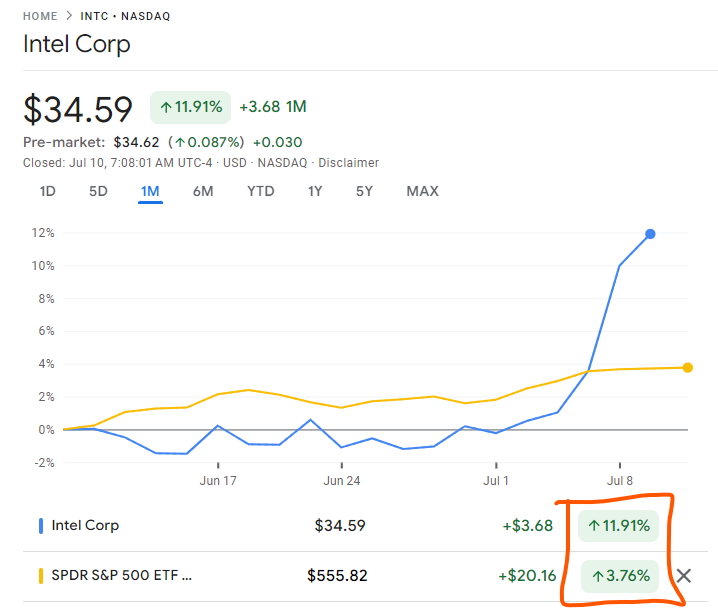Click the Jul 1 axis label
This screenshot has width=718, height=613.
pos(496,481)
